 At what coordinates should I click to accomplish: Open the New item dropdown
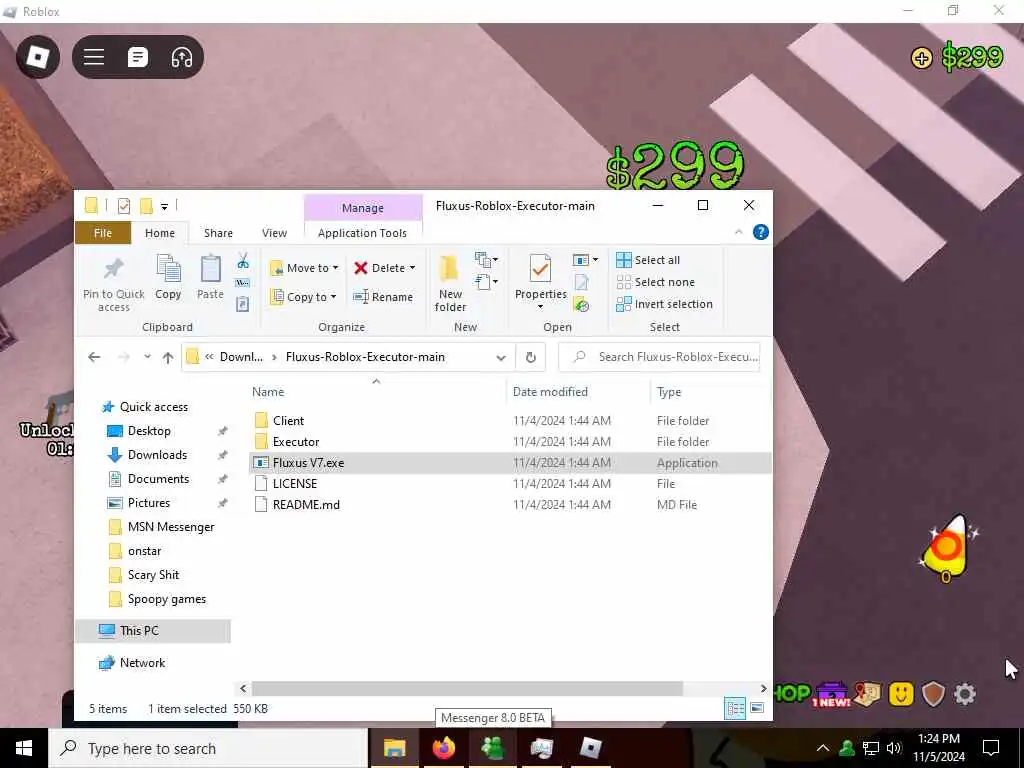[487, 260]
